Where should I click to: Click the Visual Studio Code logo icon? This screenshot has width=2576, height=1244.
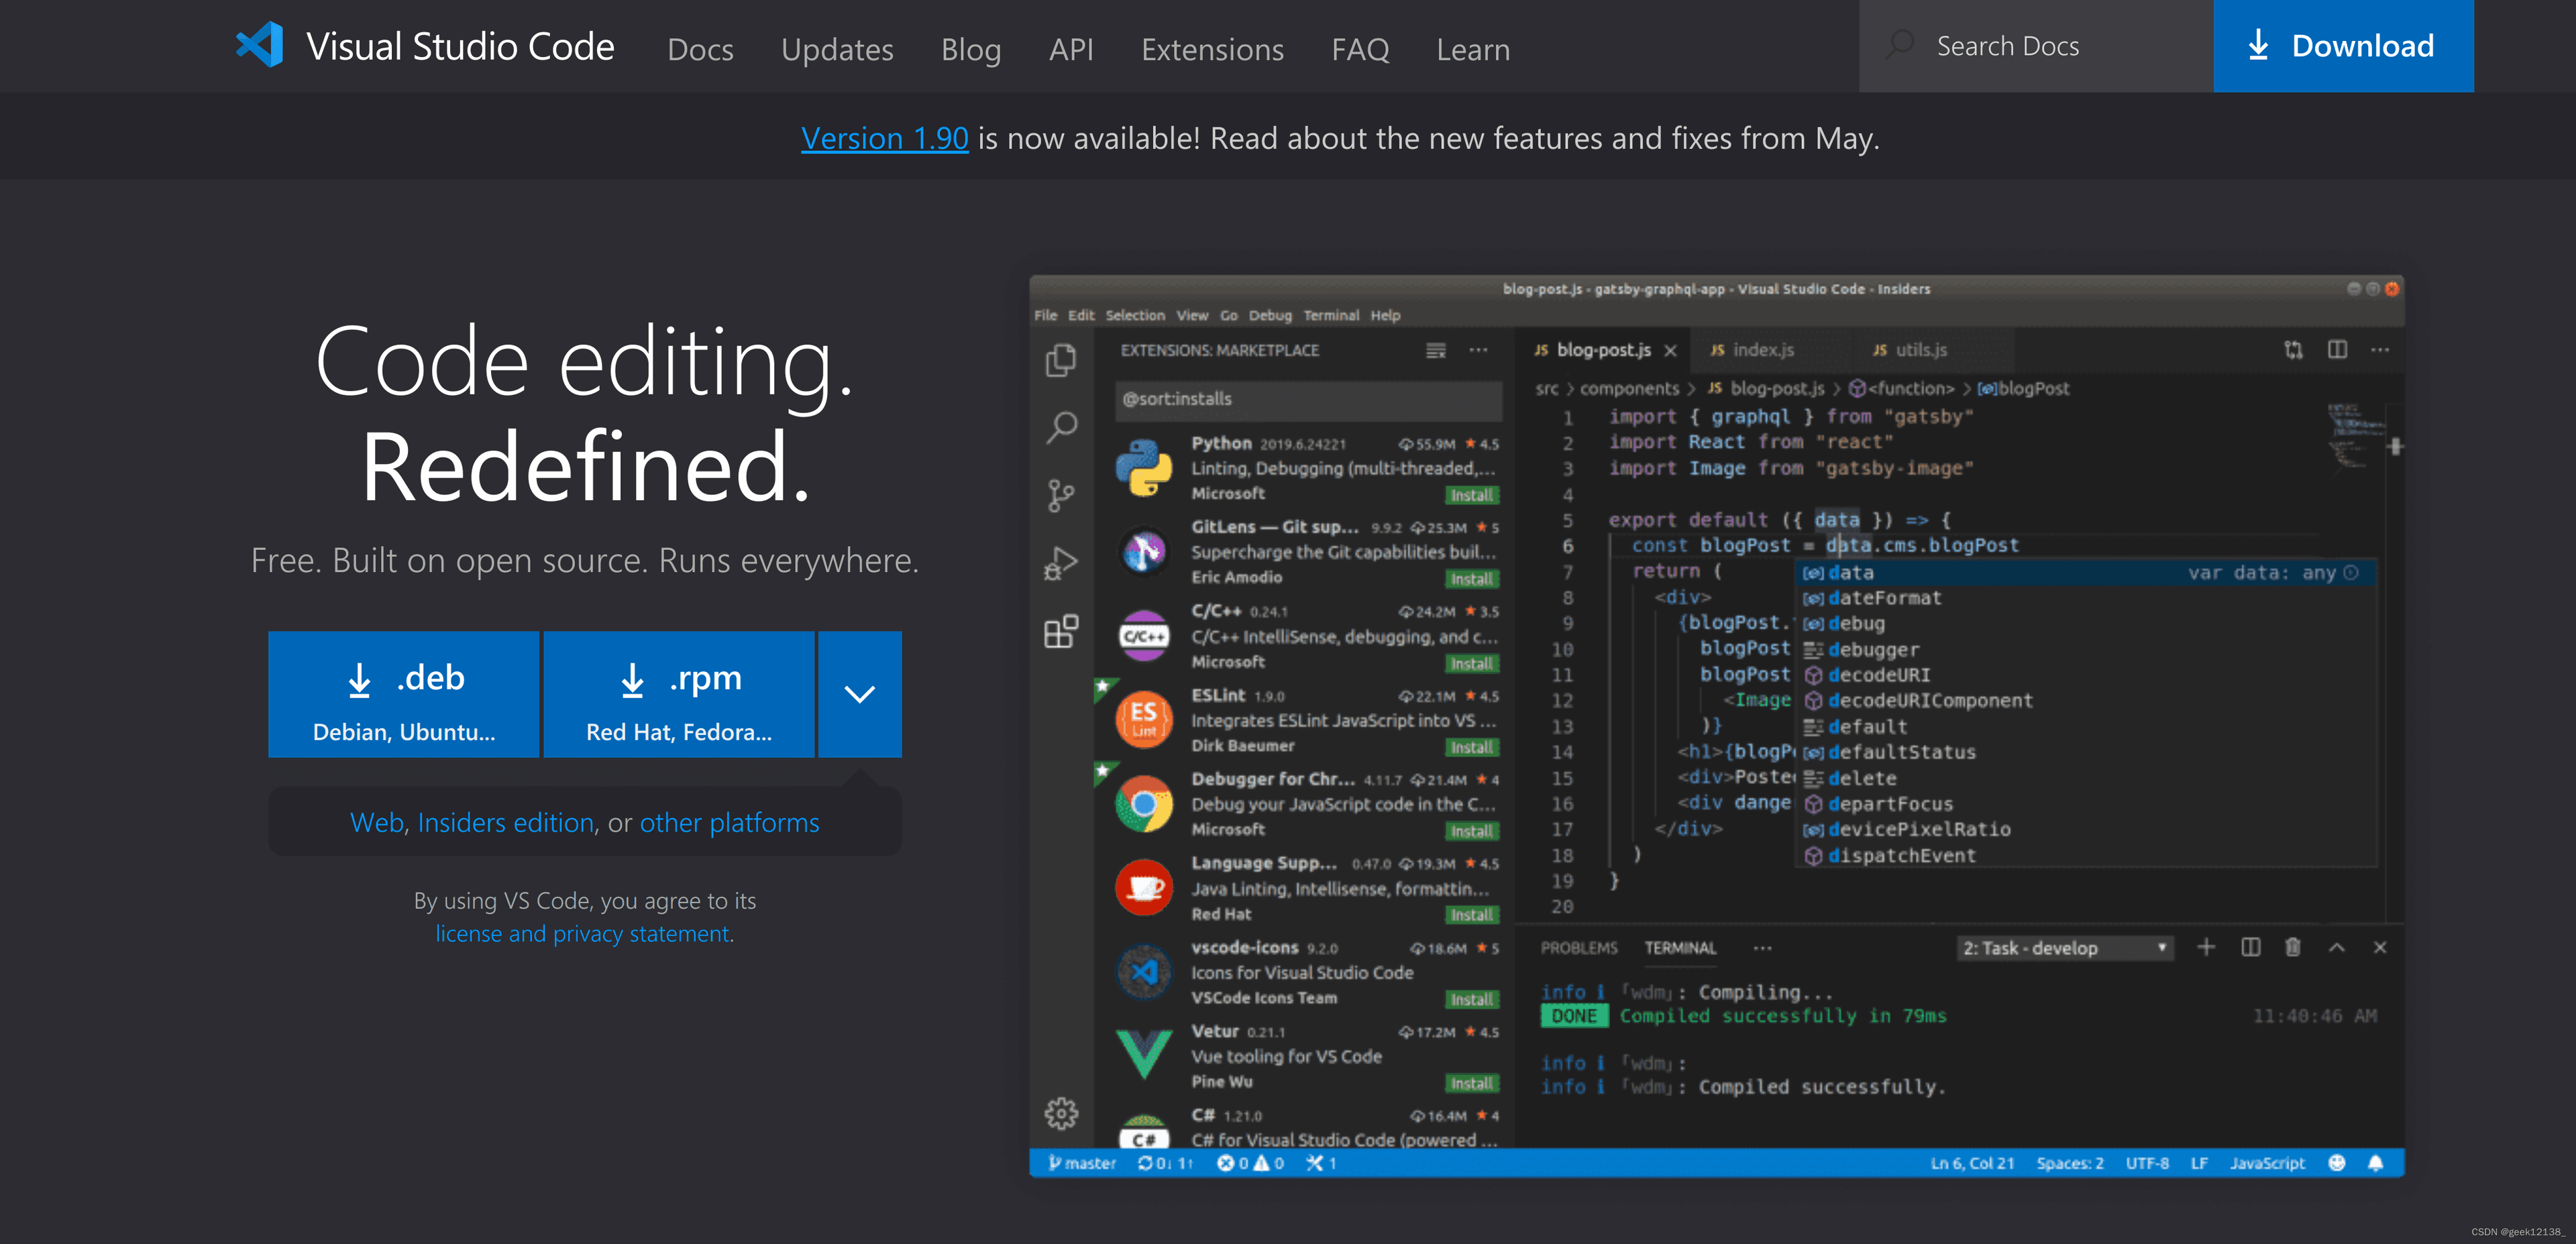coord(260,46)
